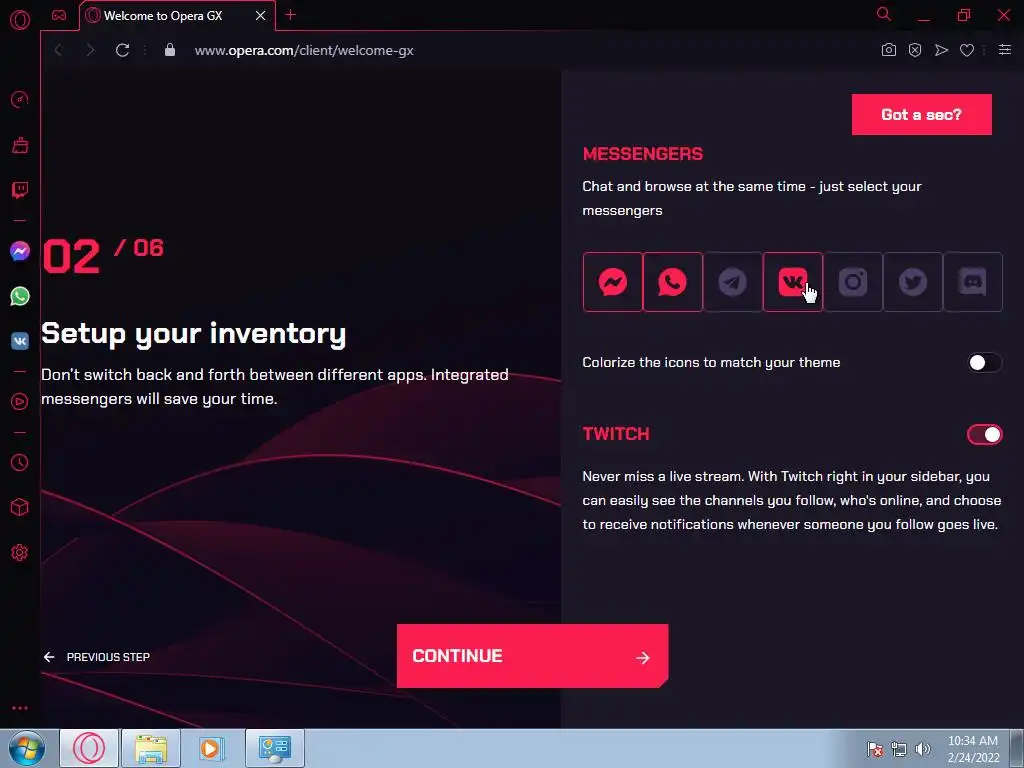Enable colorize icons to match theme switch

click(984, 362)
